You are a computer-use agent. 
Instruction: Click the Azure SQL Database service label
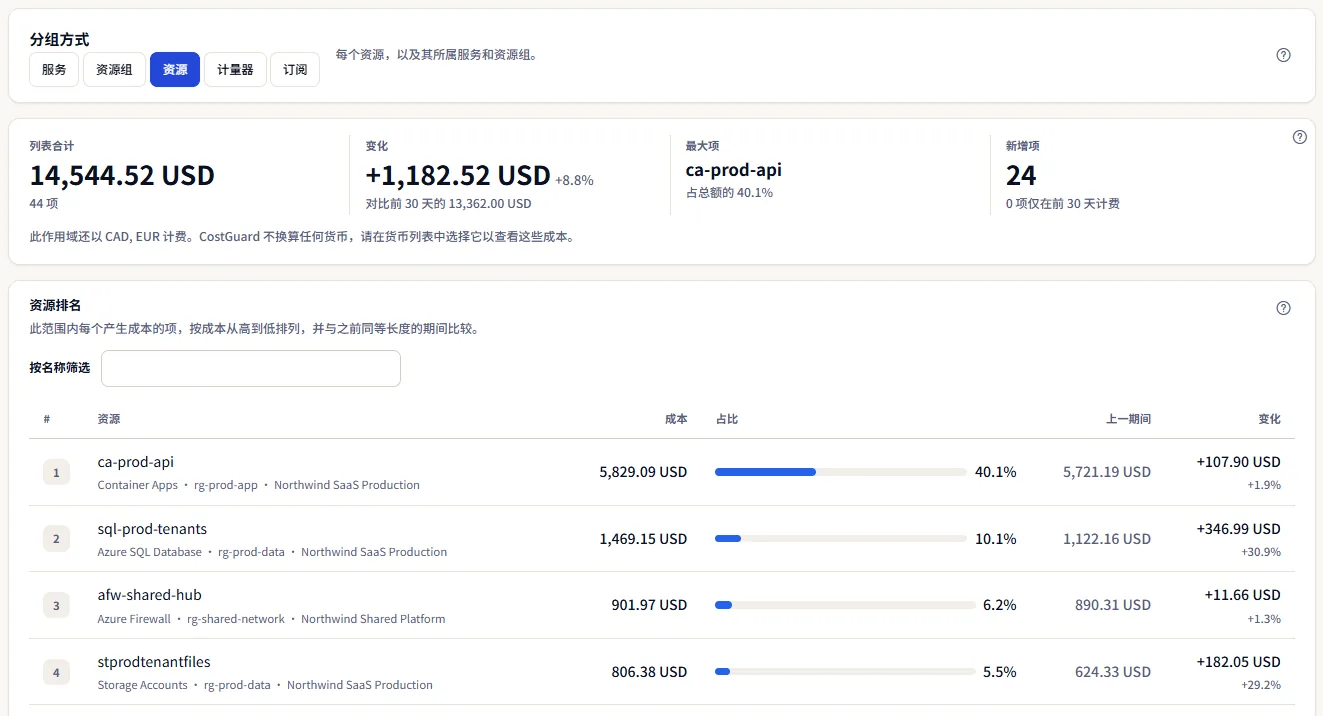tap(149, 552)
